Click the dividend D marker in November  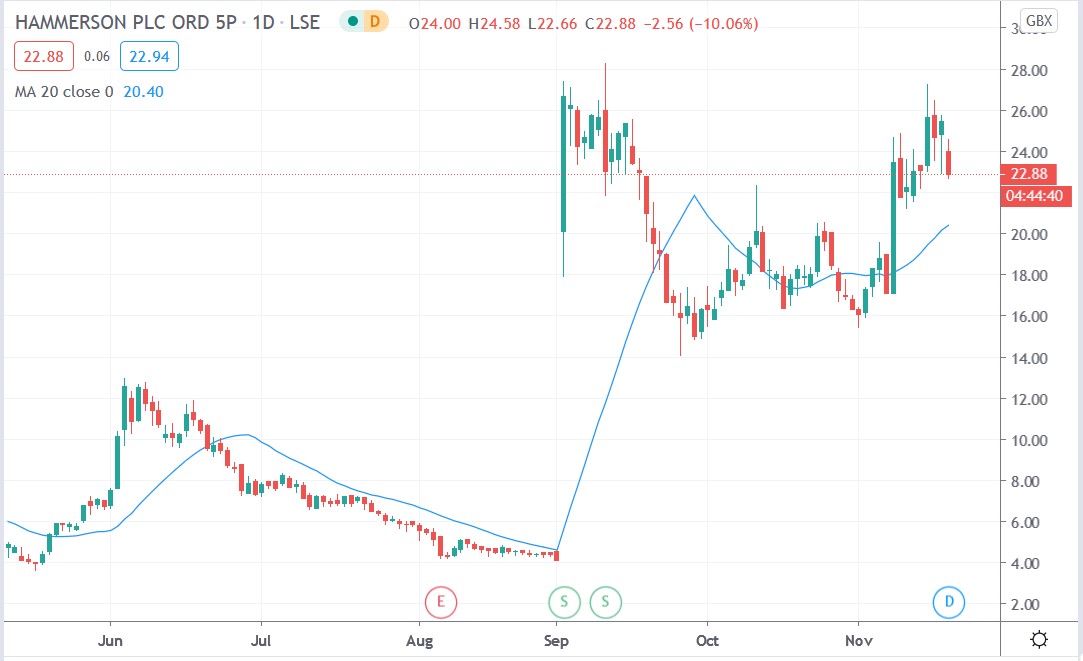click(x=949, y=602)
